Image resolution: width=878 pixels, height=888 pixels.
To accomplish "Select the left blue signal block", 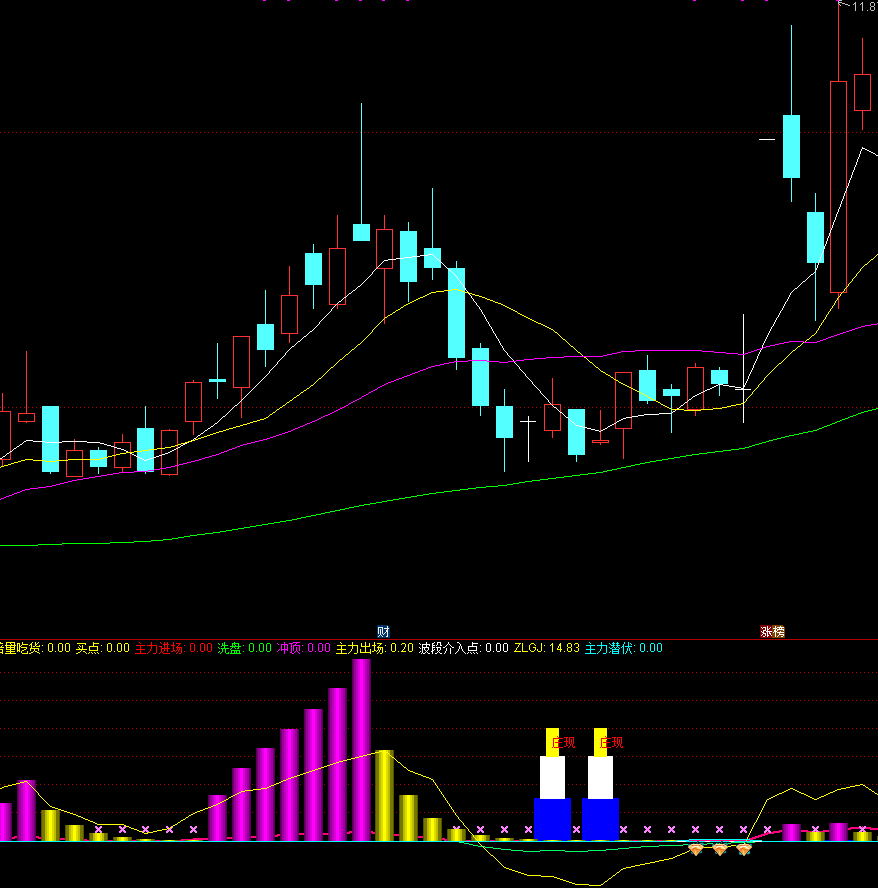I will (552, 818).
